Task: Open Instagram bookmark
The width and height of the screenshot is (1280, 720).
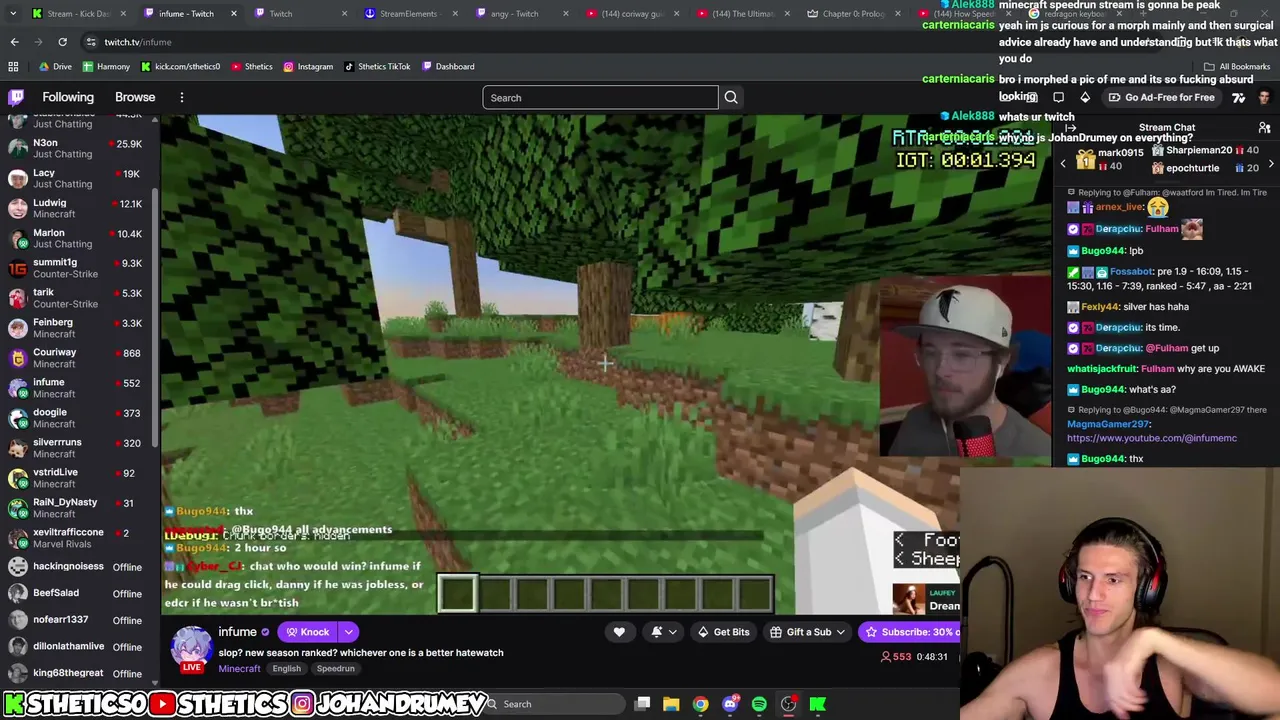Action: coord(308,66)
